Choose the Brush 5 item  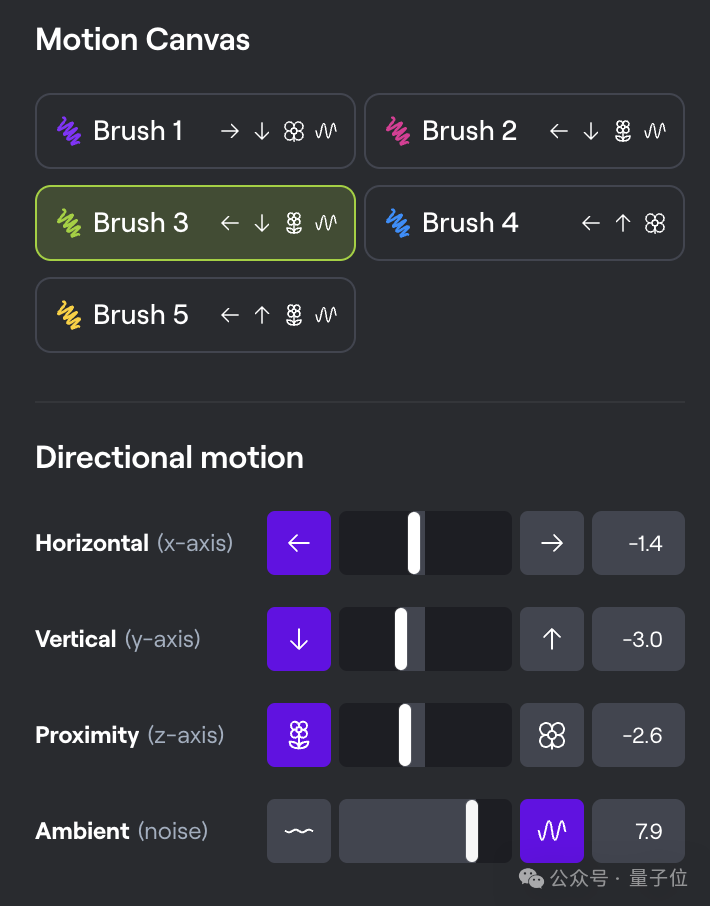195,315
